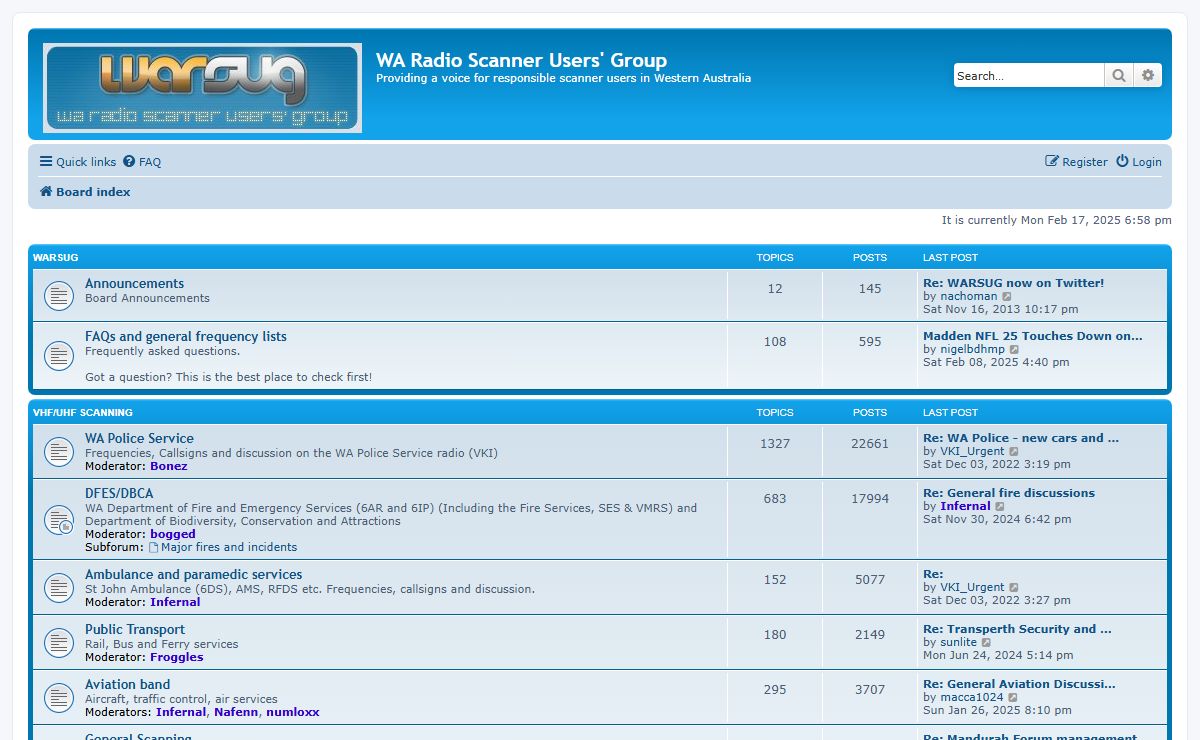
Task: Click view-post icon next to nigelbdhmp
Action: click(1014, 350)
